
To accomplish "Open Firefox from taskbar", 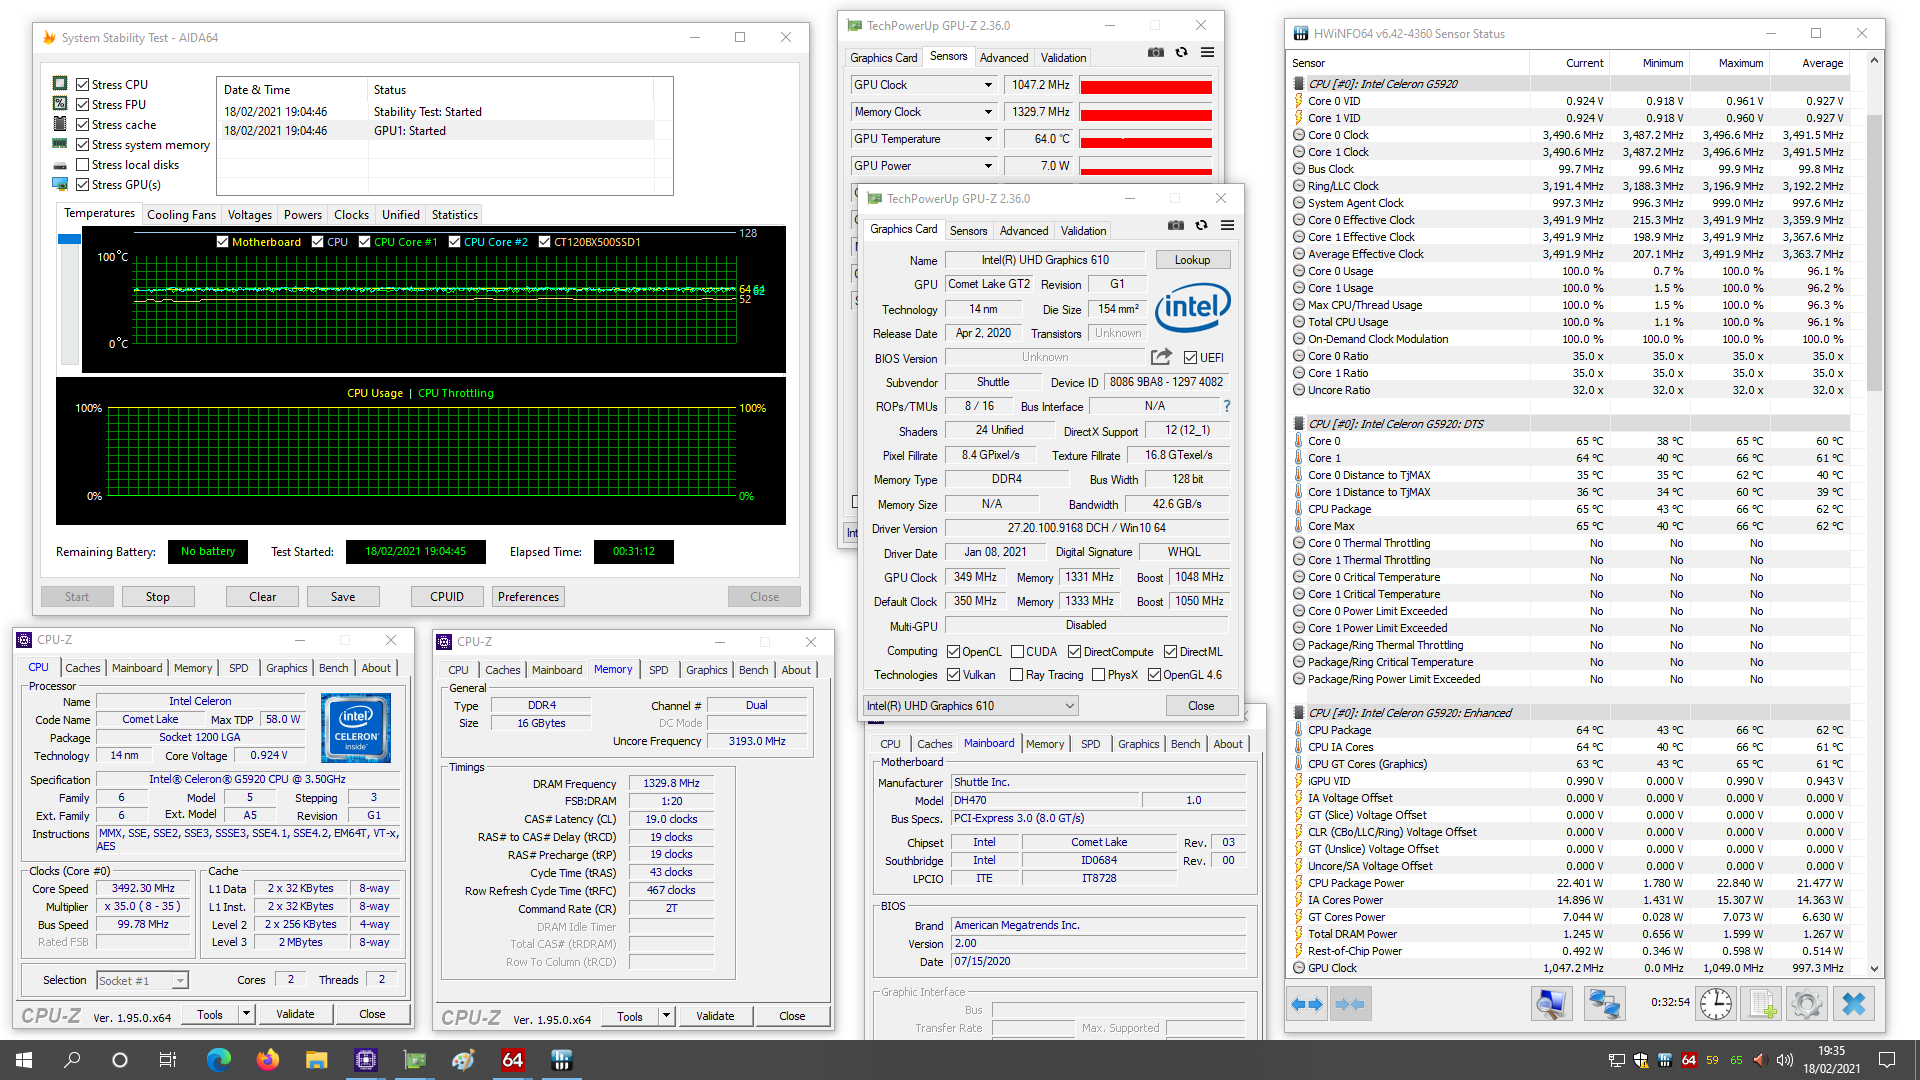I will (267, 1060).
